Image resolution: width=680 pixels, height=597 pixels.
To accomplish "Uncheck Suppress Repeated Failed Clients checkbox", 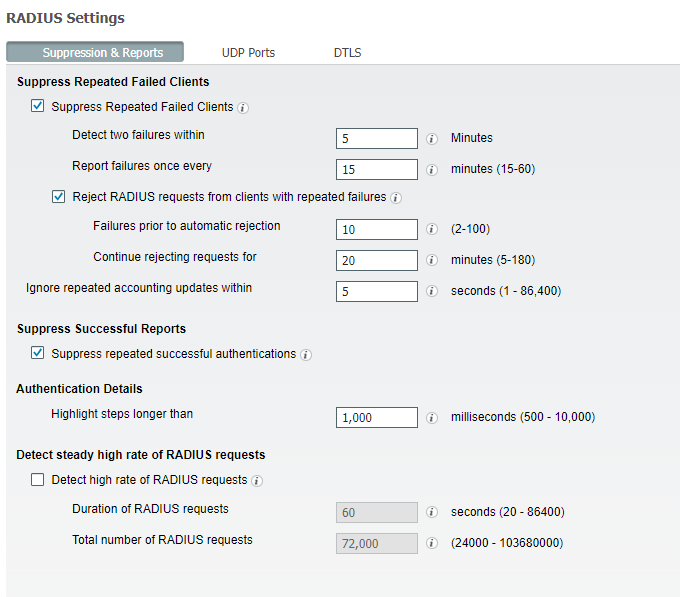I will [x=37, y=106].
